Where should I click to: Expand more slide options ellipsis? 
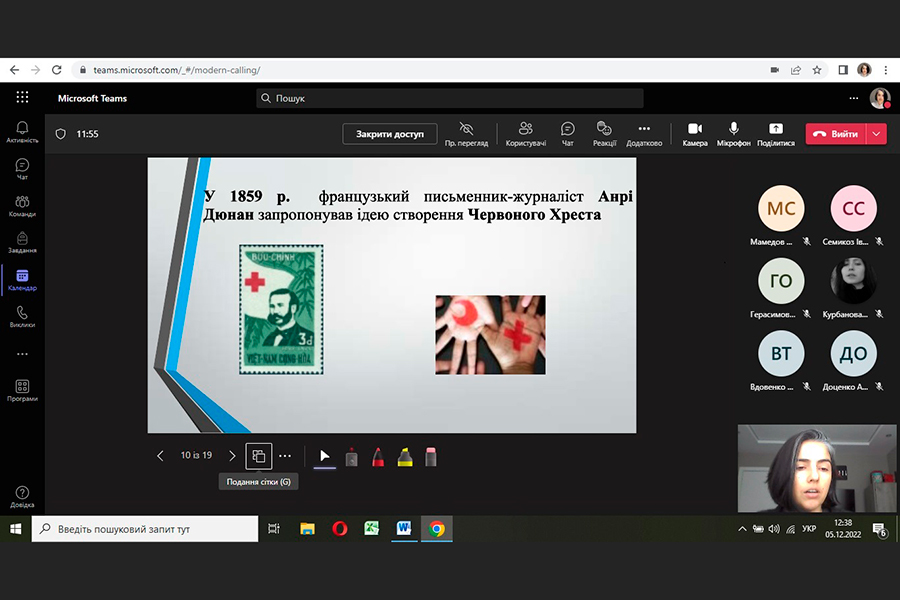pyautogui.click(x=285, y=456)
